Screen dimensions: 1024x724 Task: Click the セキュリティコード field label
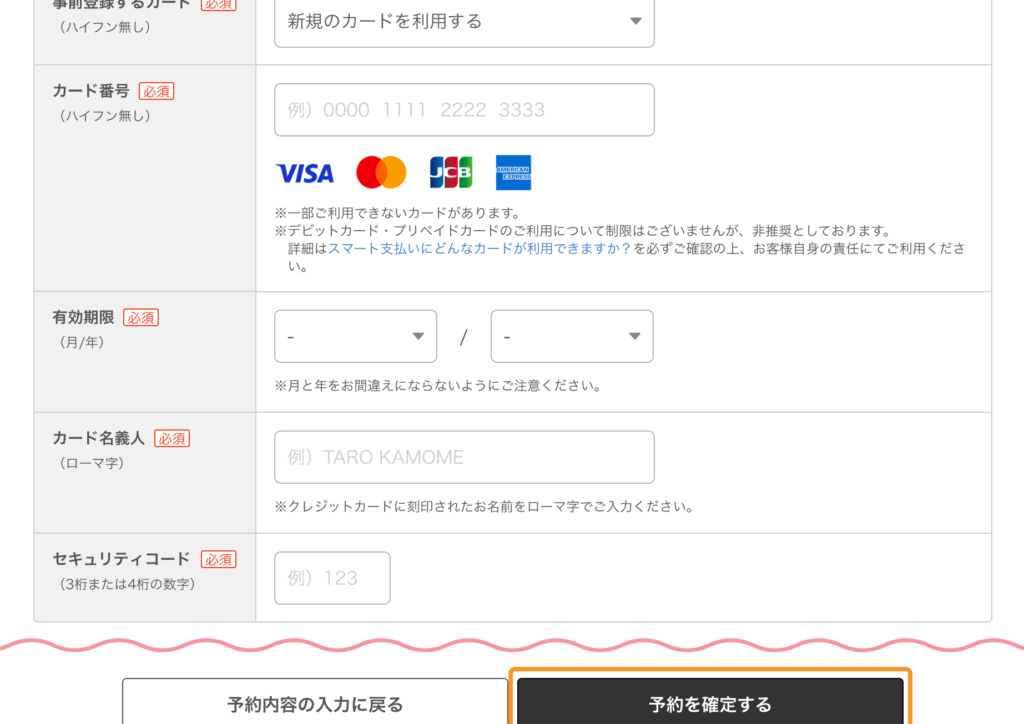(x=121, y=560)
